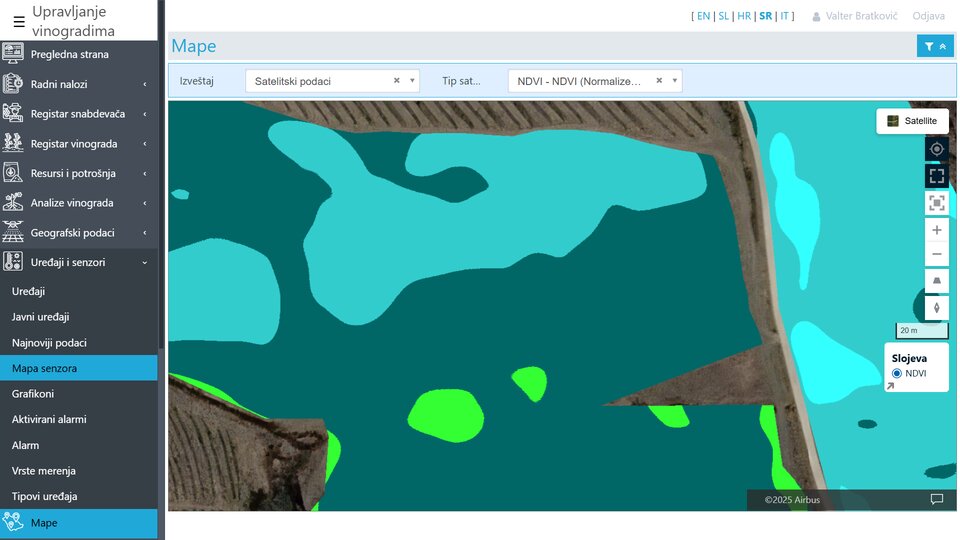Zoom in on the map
Screen dimensions: 960x540
(x=936, y=230)
